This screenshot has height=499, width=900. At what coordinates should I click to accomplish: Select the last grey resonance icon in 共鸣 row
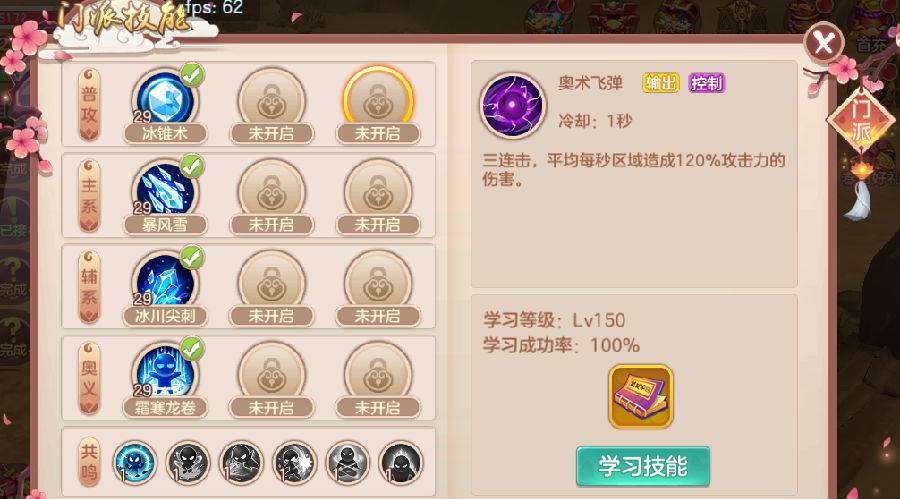(401, 462)
